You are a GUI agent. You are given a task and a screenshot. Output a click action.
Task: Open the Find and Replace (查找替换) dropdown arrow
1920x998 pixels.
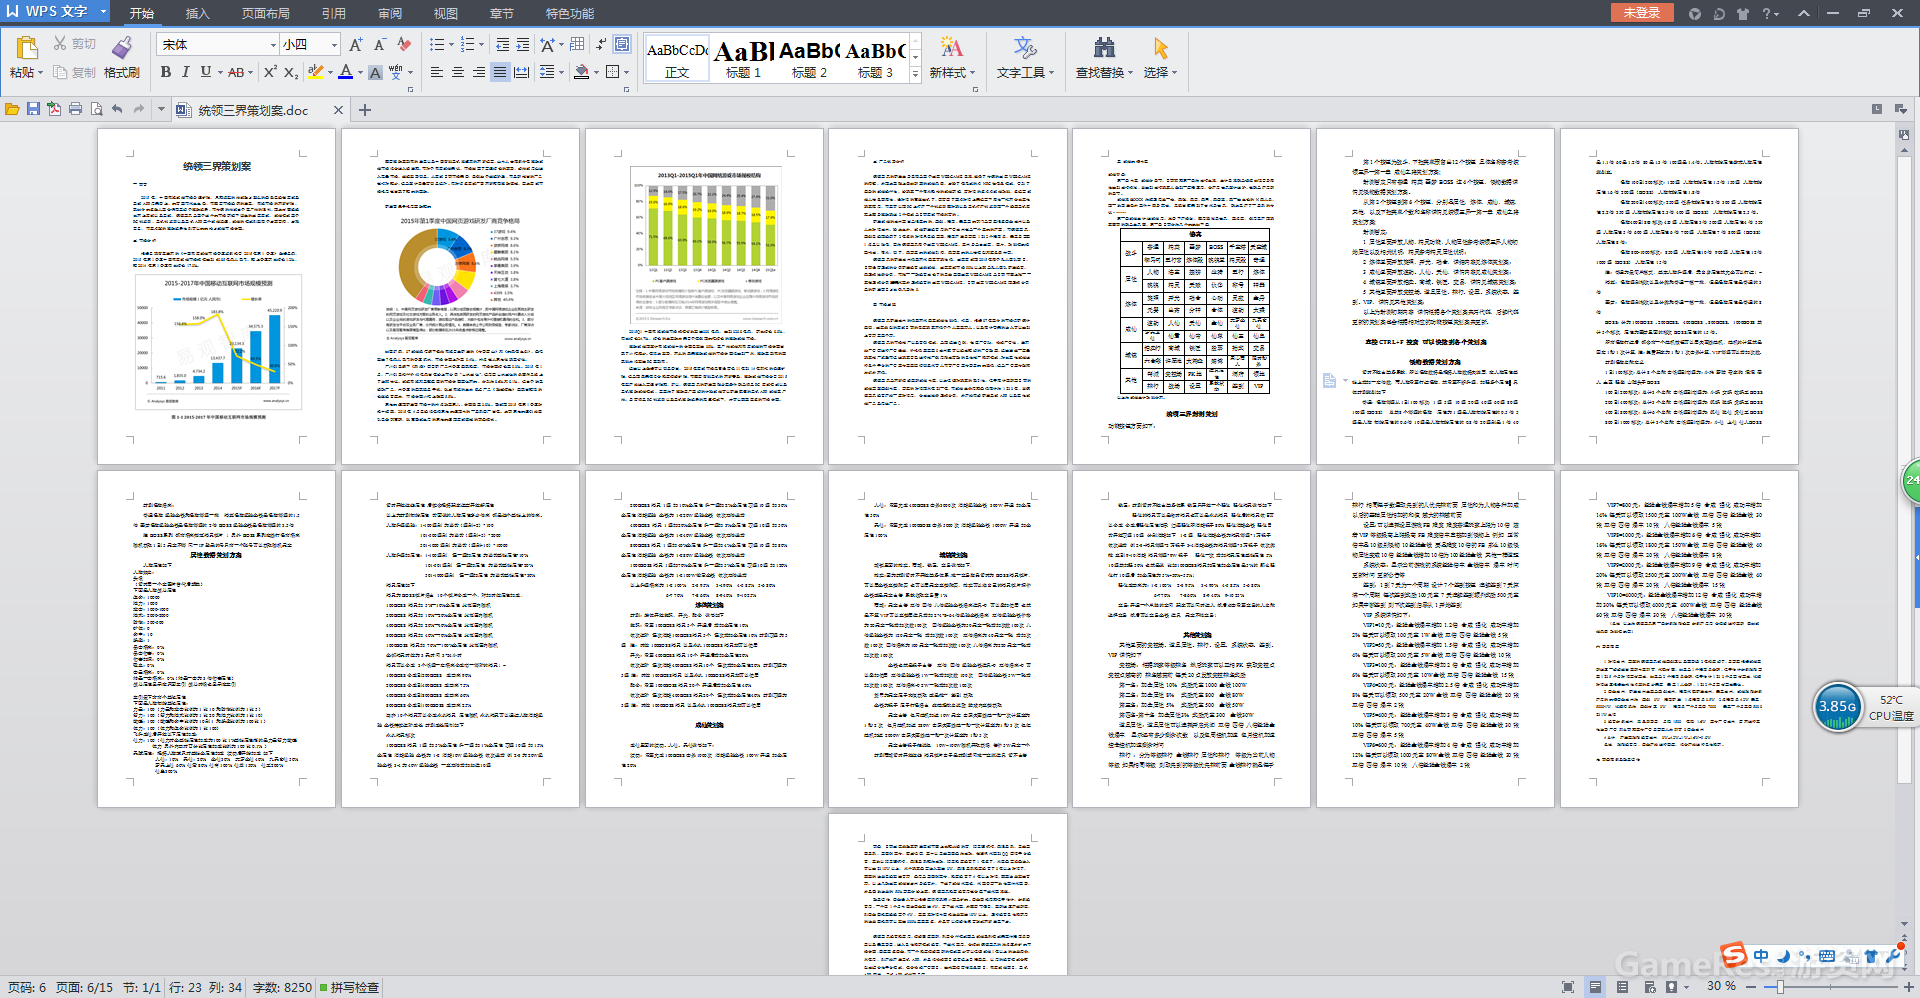(1130, 73)
